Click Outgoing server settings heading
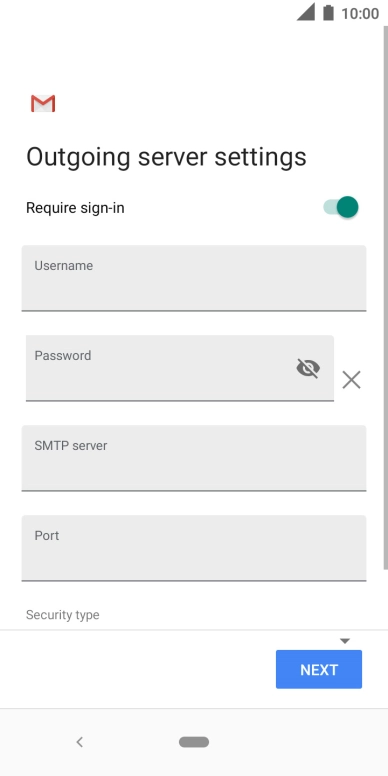The width and height of the screenshot is (388, 776). pyautogui.click(x=166, y=157)
